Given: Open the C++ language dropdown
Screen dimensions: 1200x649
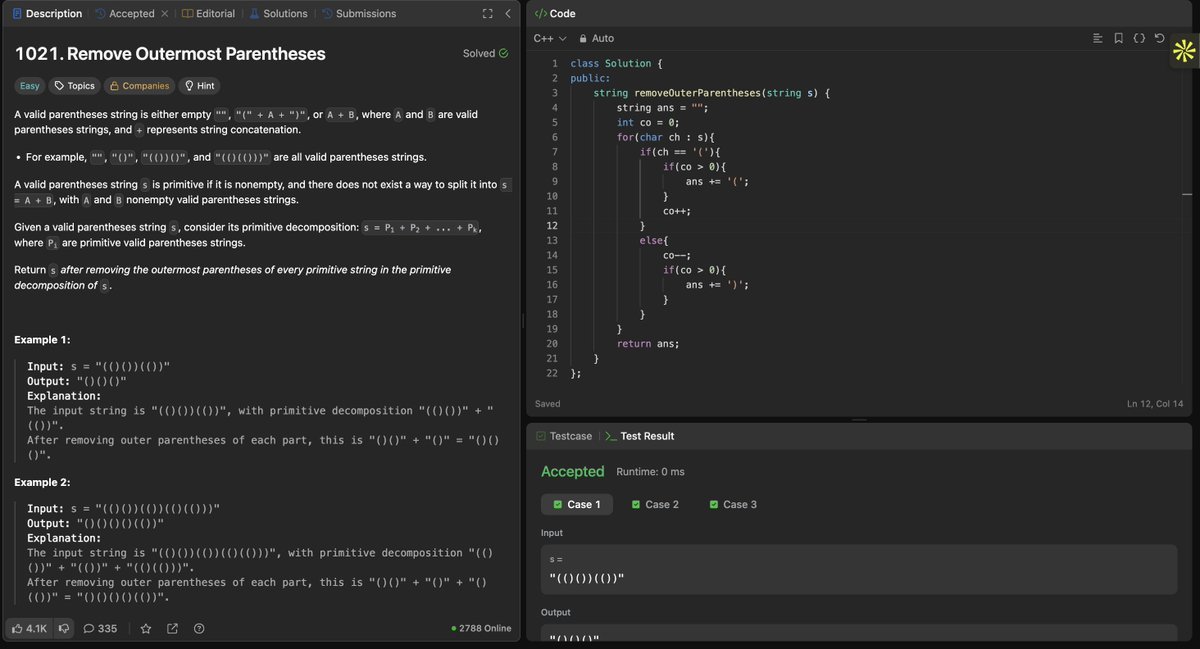Looking at the screenshot, I should [549, 38].
